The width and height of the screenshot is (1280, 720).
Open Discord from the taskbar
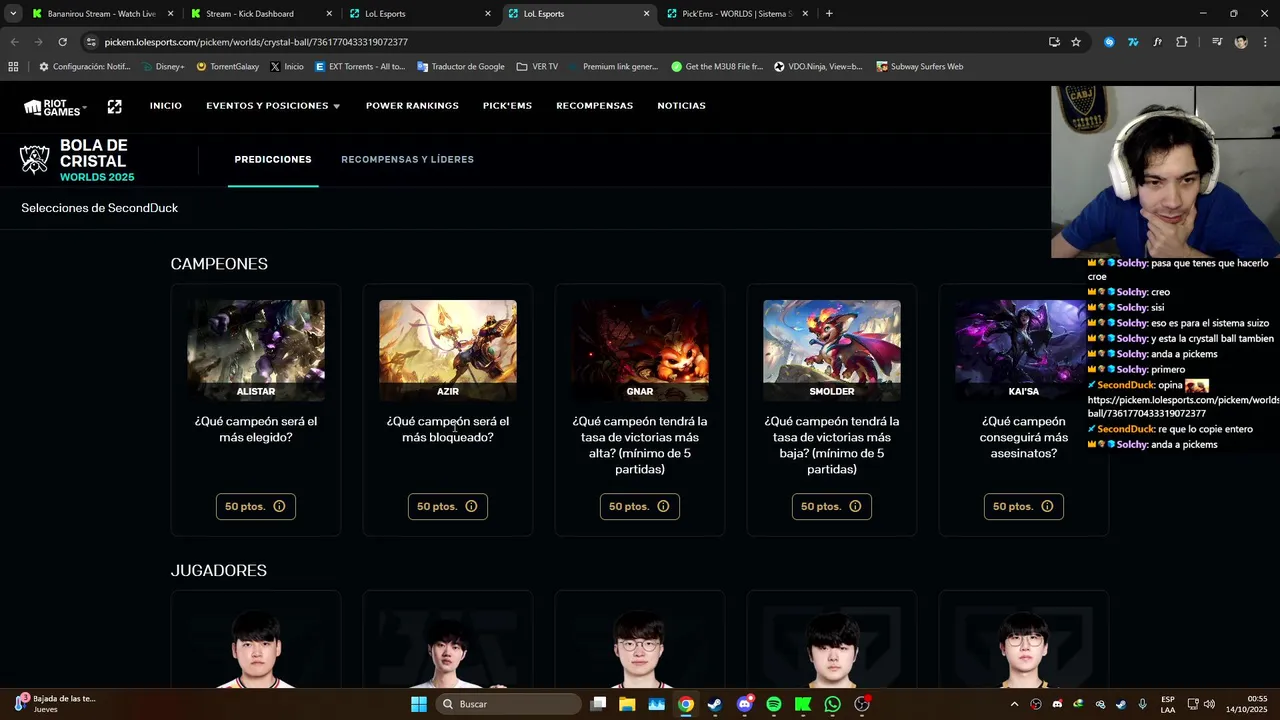744,704
